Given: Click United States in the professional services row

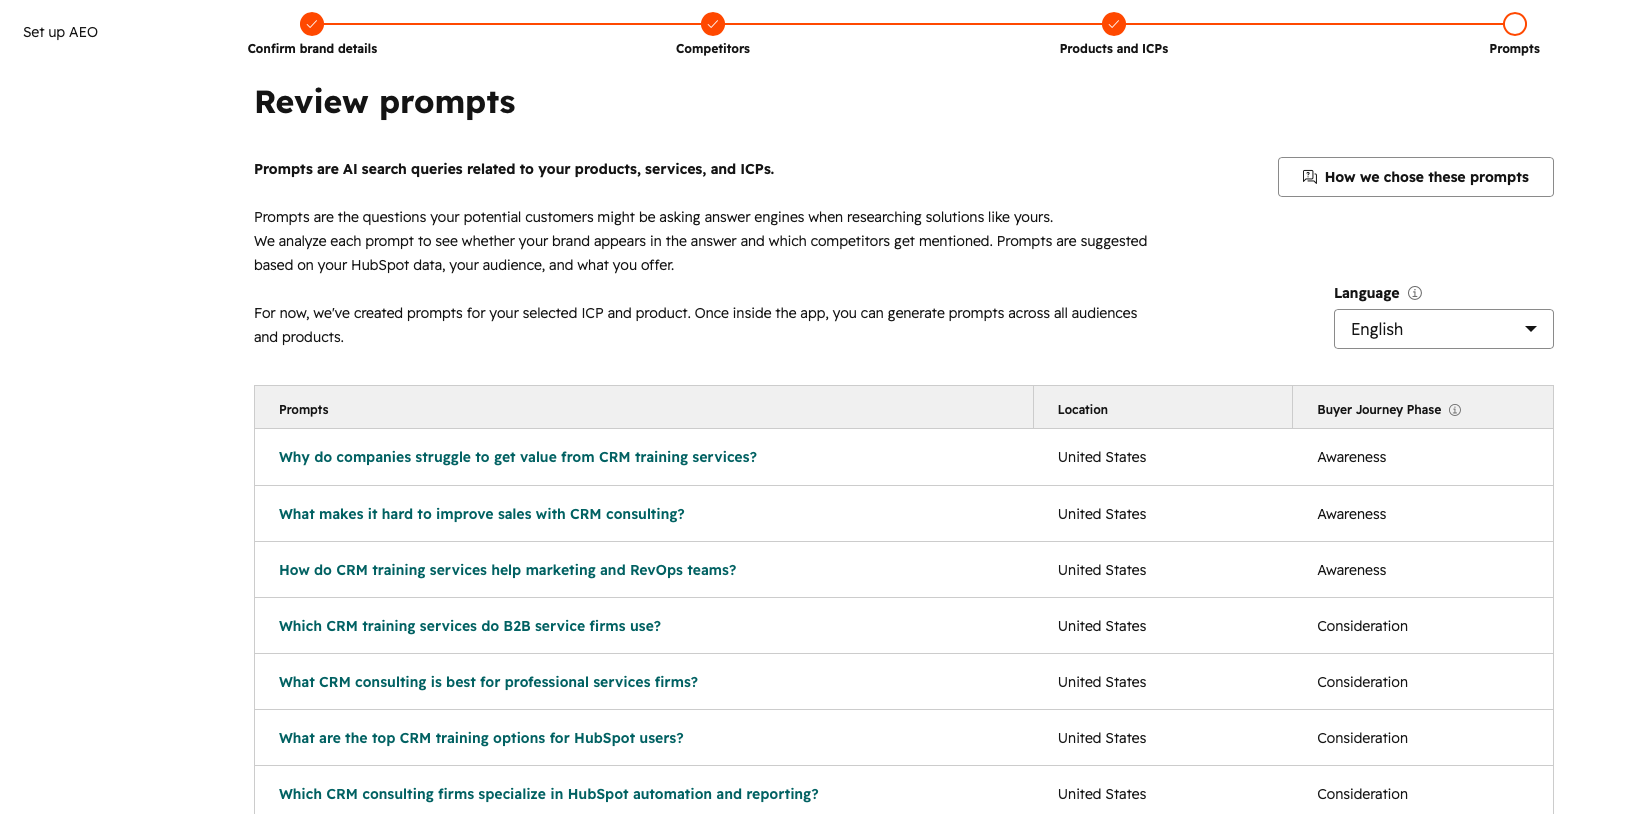Looking at the screenshot, I should (x=1102, y=682).
